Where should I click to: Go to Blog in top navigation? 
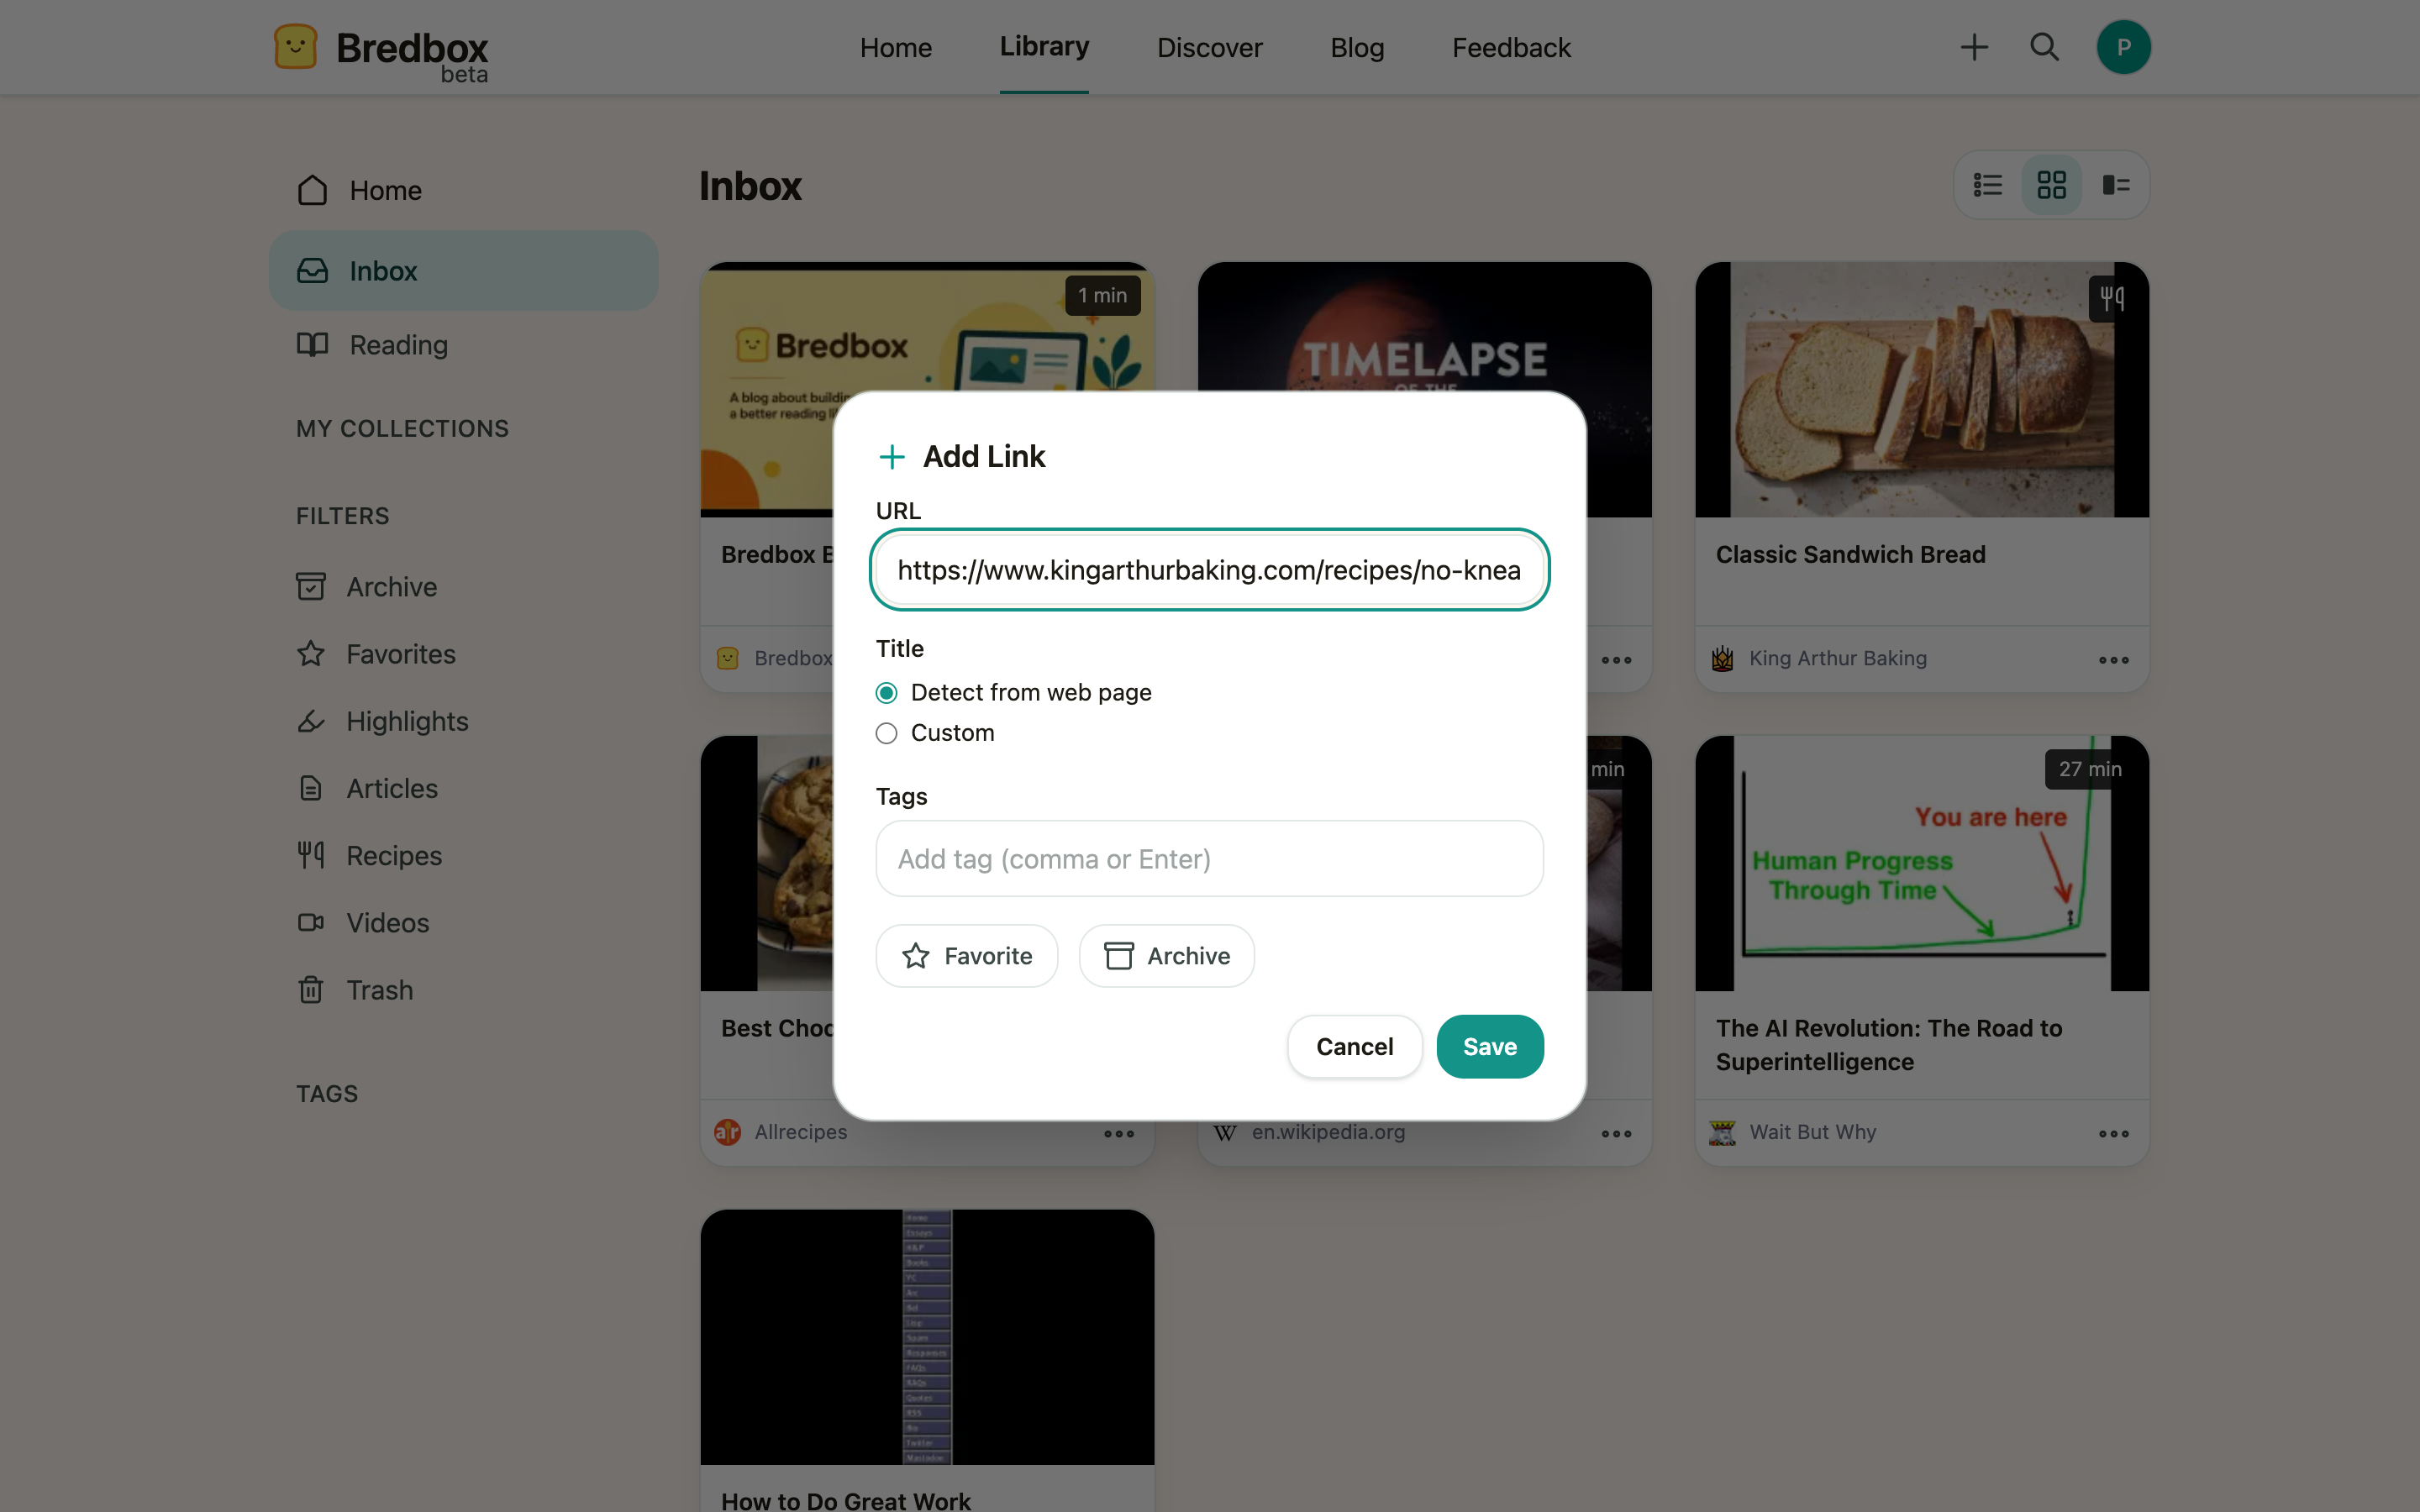tap(1356, 47)
